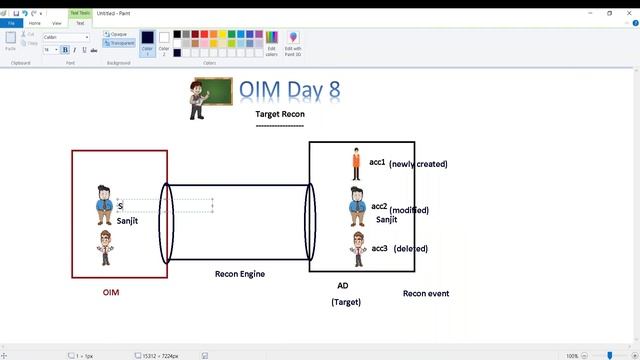Set the text background to Transparent
Screen dimensions: 640x360
(x=118, y=43)
